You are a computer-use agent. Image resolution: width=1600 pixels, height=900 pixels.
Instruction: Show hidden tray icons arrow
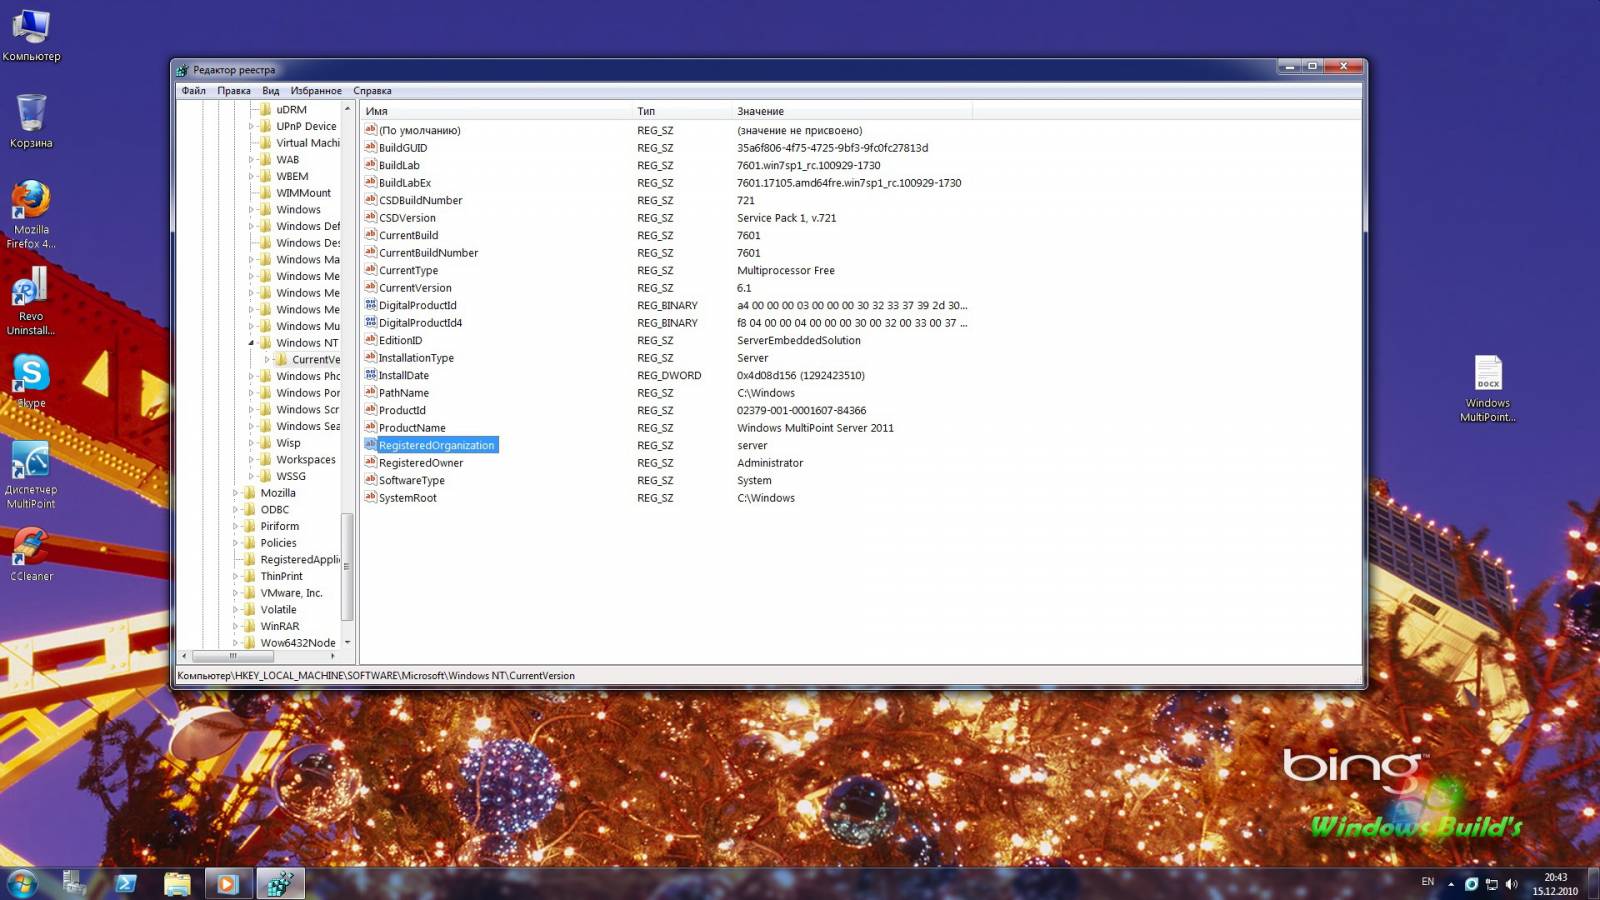pyautogui.click(x=1451, y=884)
